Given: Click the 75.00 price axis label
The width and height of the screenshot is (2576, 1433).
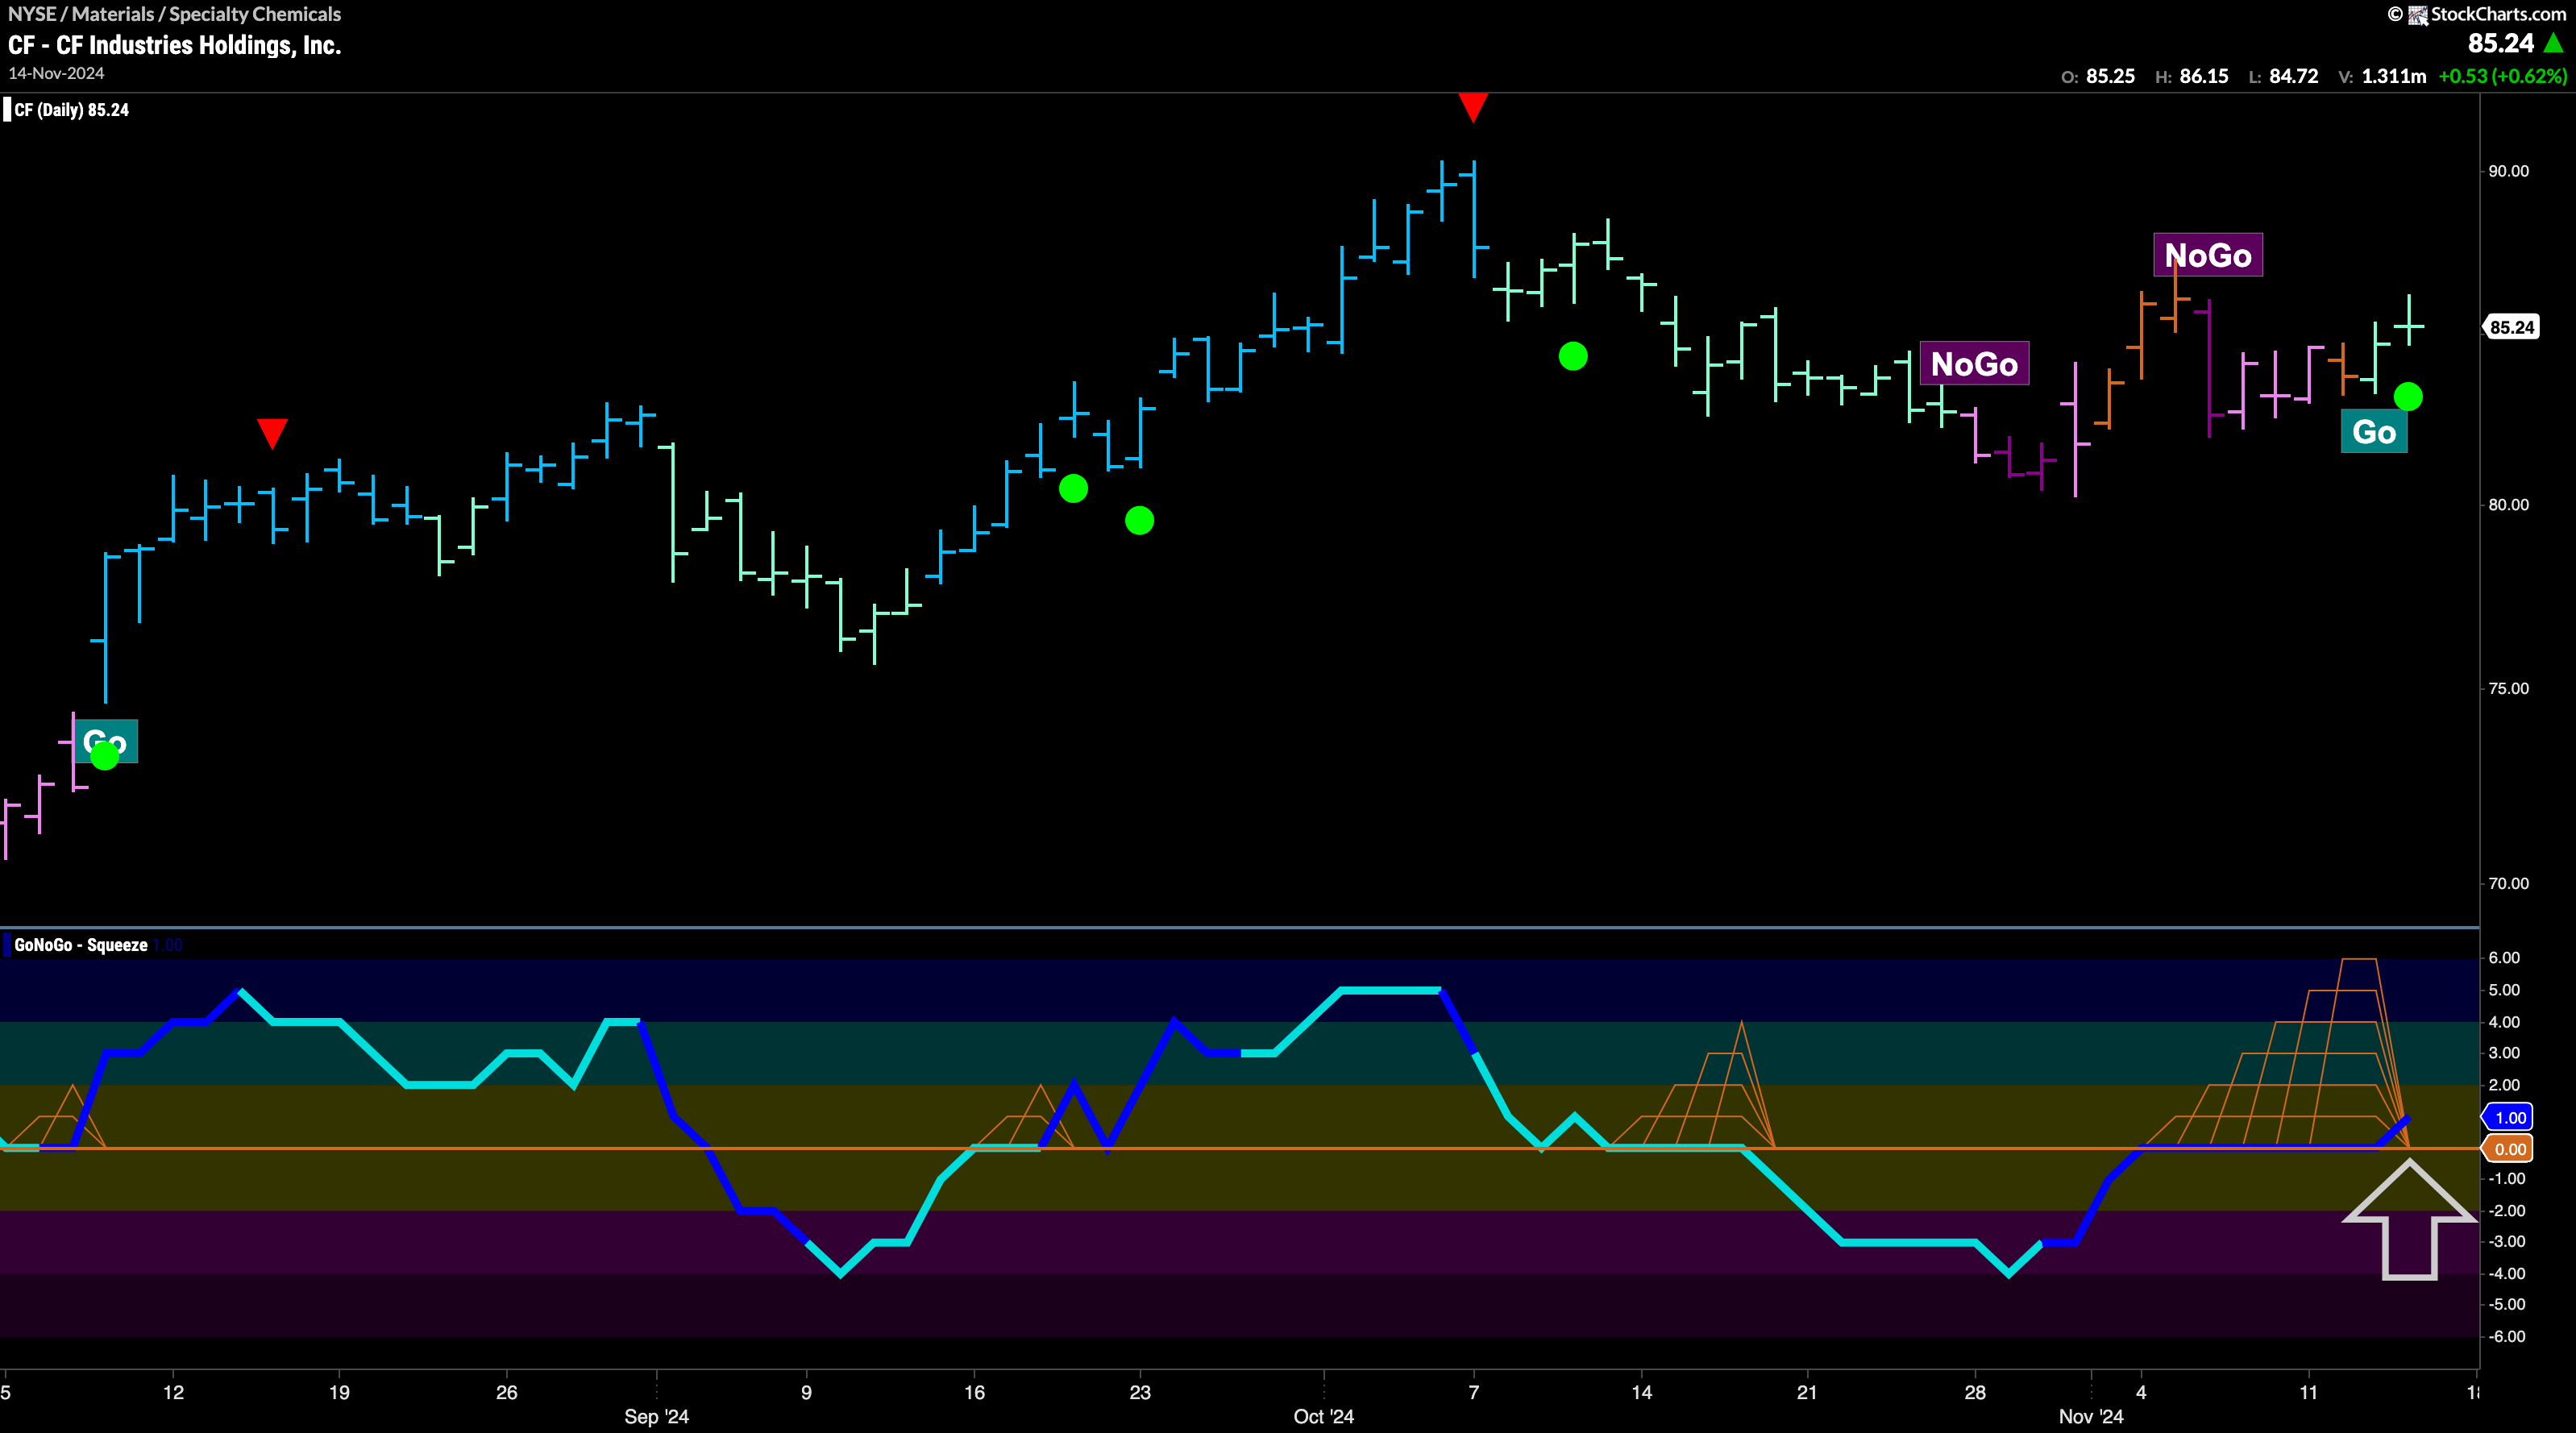Looking at the screenshot, I should point(2508,689).
